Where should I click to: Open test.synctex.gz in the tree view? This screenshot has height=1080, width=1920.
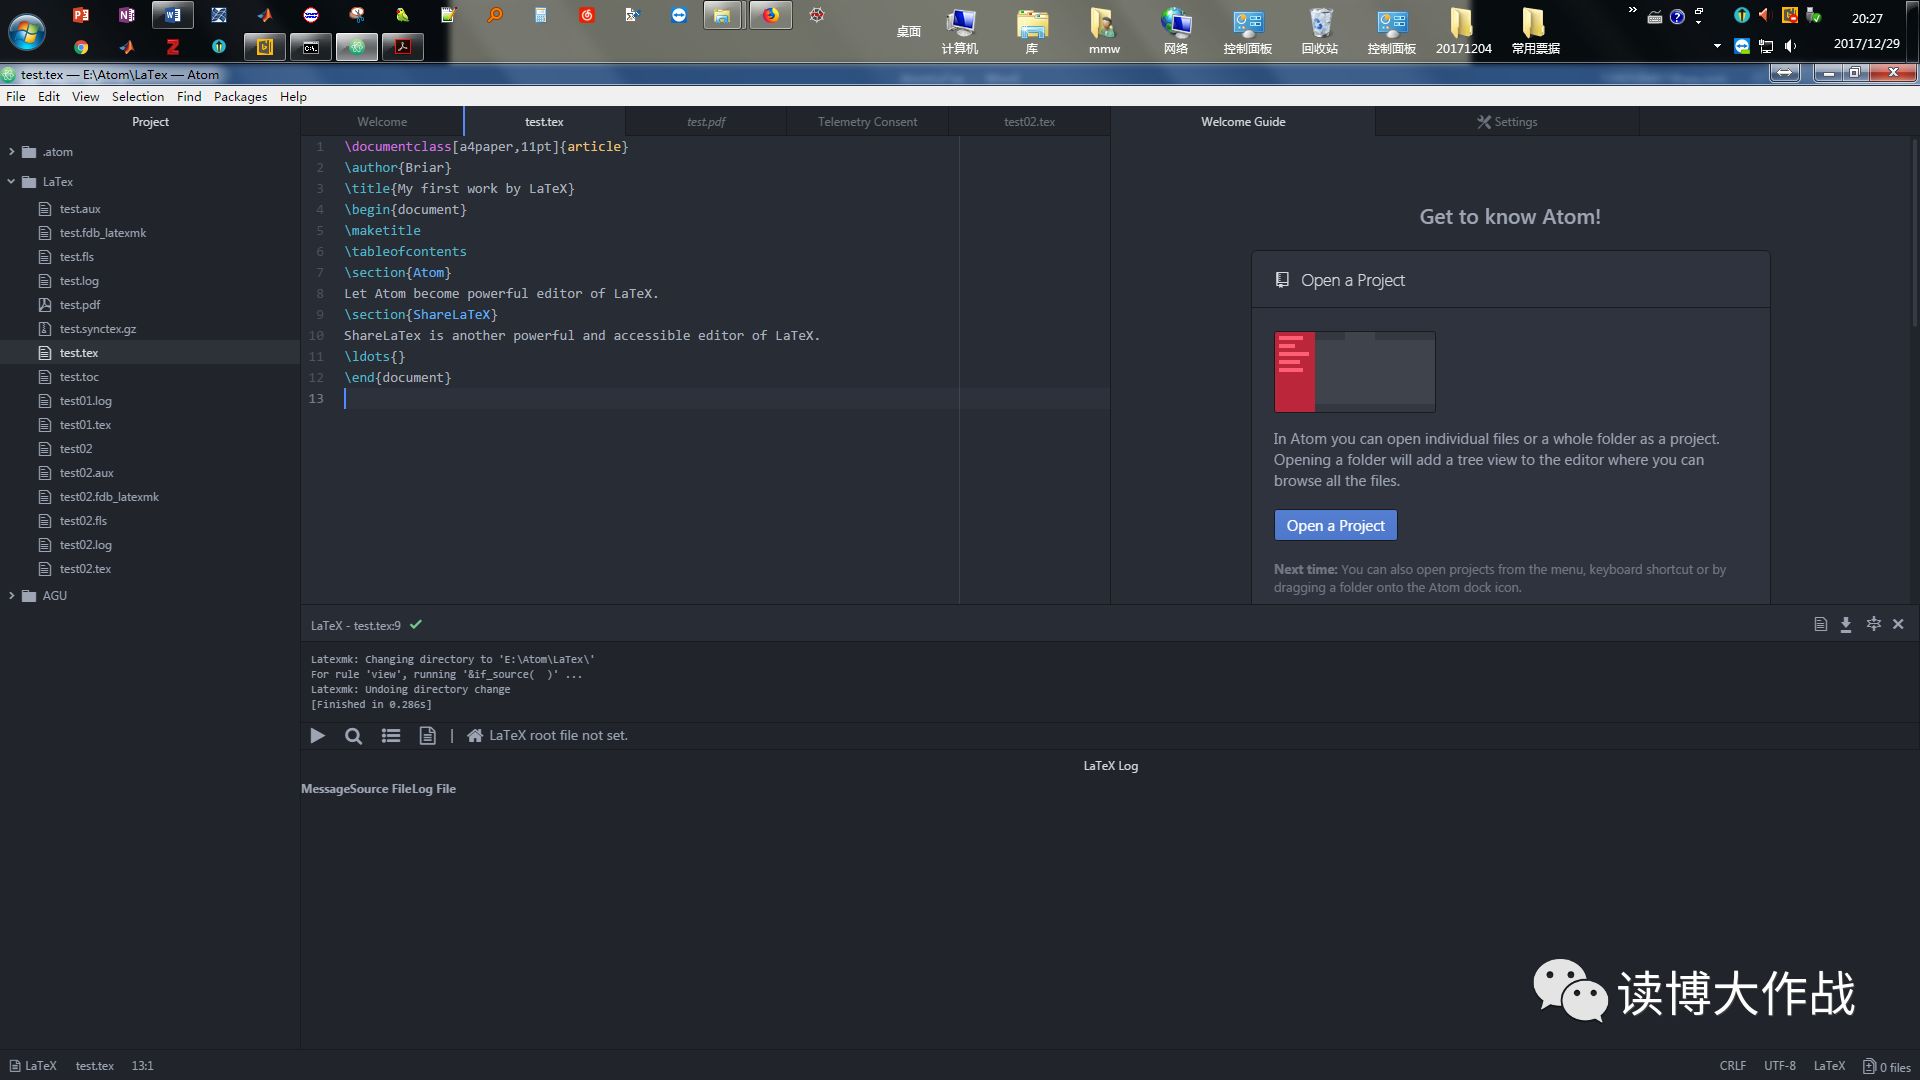tap(97, 329)
